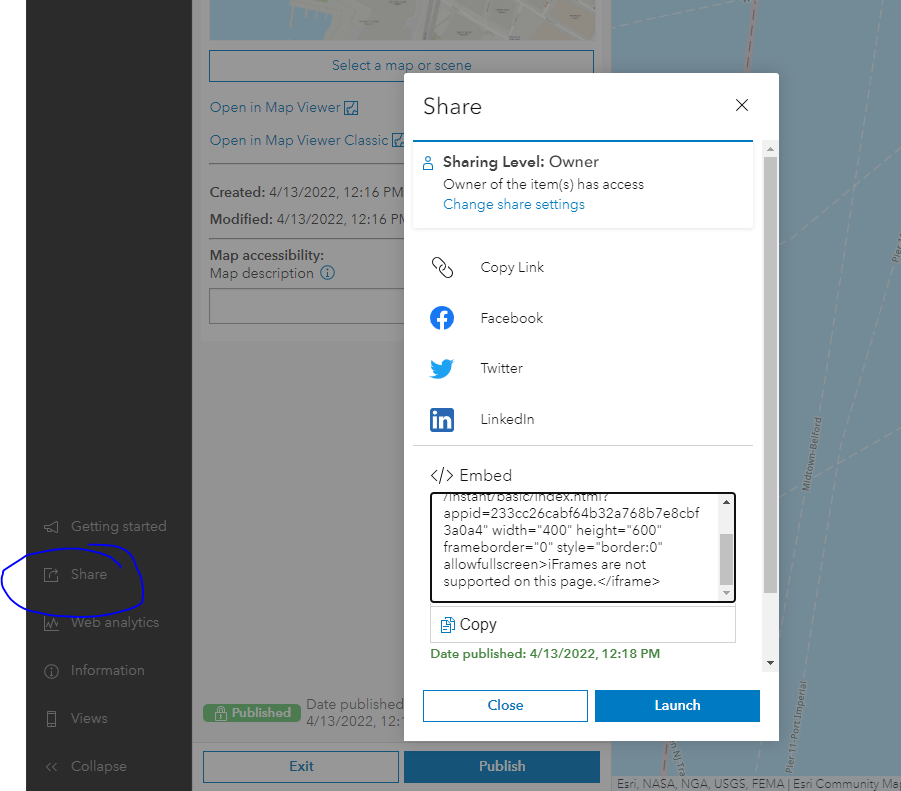Launch the published app
Image resolution: width=901 pixels, height=791 pixels.
click(x=677, y=706)
